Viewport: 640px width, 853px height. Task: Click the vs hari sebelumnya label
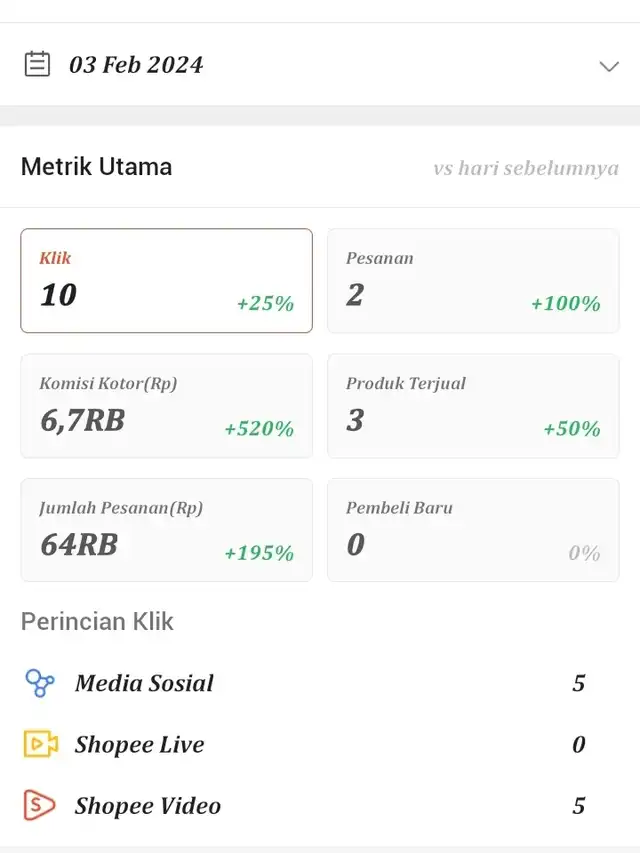pos(526,168)
